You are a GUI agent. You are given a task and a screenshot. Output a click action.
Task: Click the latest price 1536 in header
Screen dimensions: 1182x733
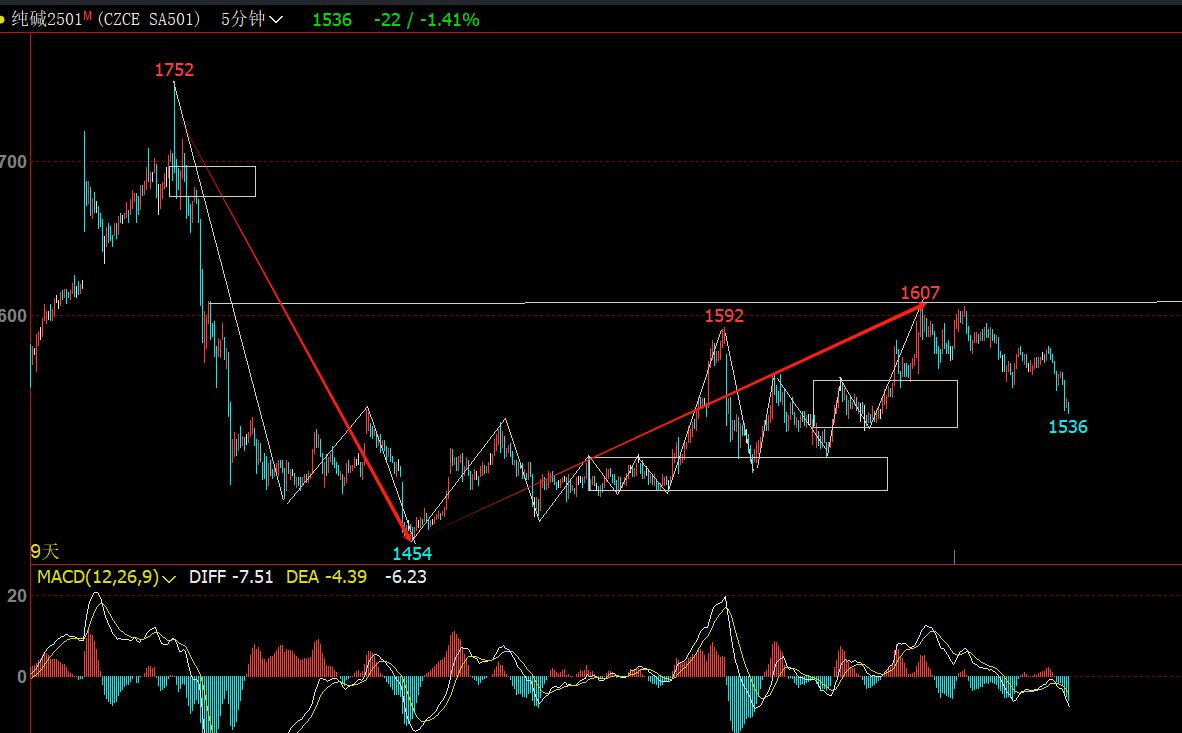click(x=332, y=20)
